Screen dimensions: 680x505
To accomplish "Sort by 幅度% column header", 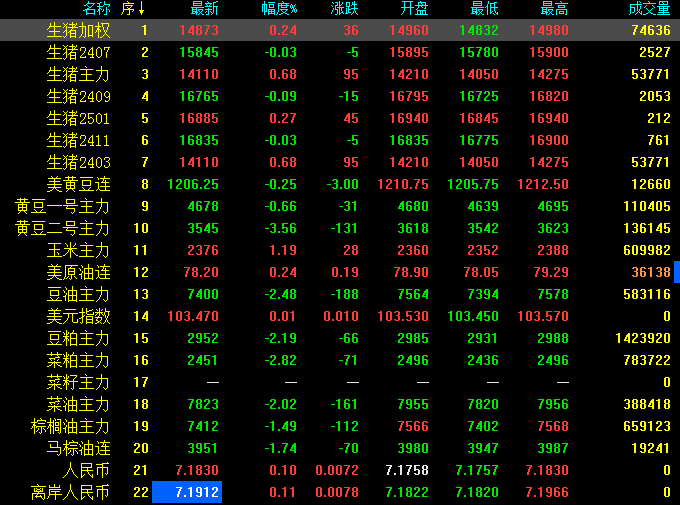I will click(279, 8).
